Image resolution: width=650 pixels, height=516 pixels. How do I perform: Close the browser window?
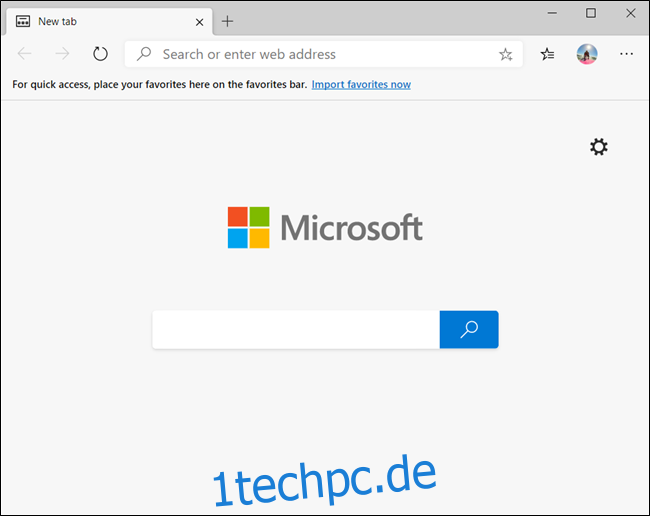pos(631,13)
